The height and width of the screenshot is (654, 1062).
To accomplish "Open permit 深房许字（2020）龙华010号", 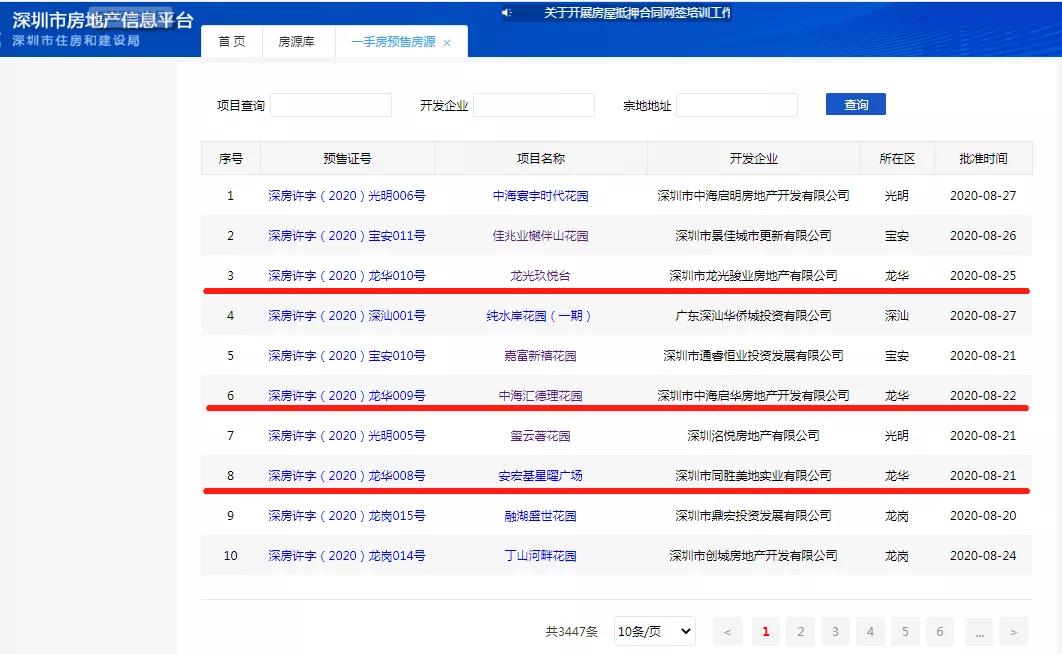I will pyautogui.click(x=345, y=275).
